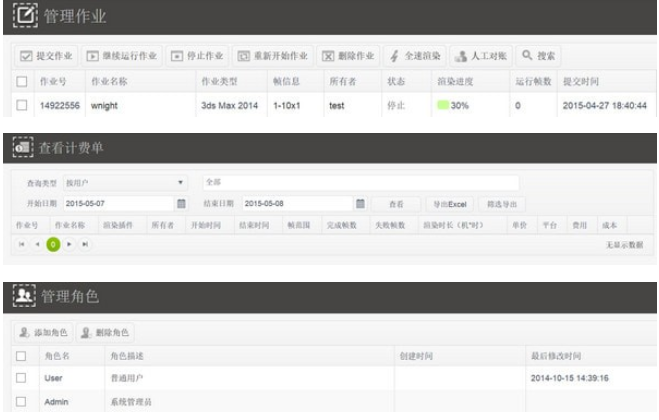
Task: Click the 3ds Max 2014 job type cell
Action: coord(229,106)
